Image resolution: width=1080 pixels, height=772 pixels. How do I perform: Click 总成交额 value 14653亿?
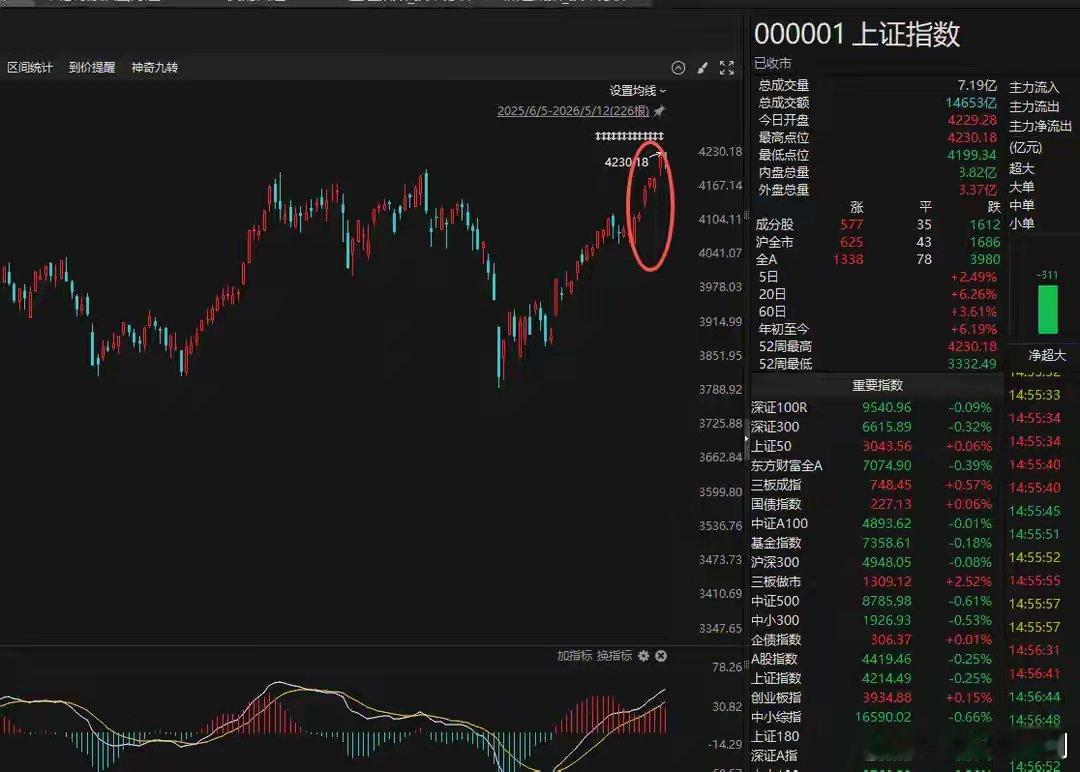[x=971, y=103]
